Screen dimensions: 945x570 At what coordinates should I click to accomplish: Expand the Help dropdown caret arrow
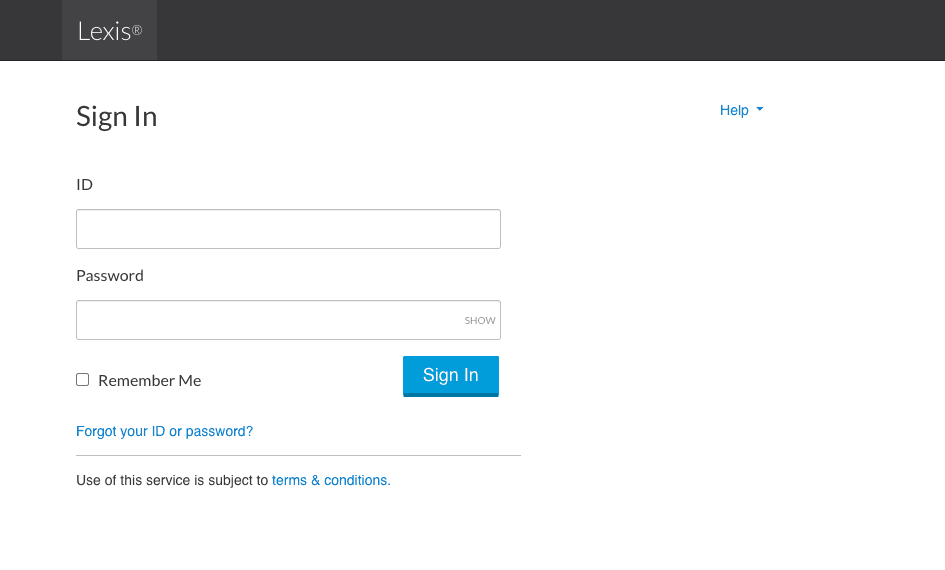pos(759,110)
